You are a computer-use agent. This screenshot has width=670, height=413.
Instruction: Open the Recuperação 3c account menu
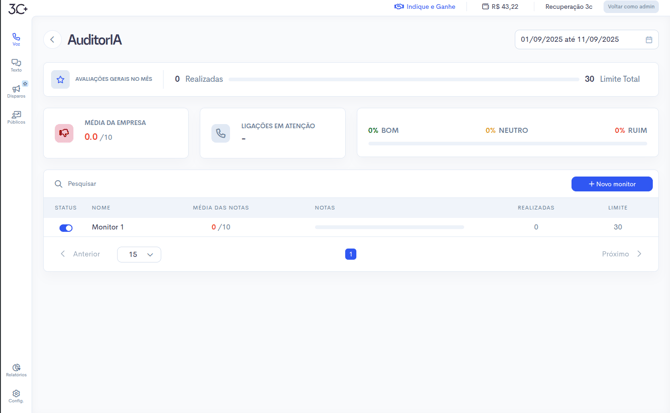click(x=568, y=7)
